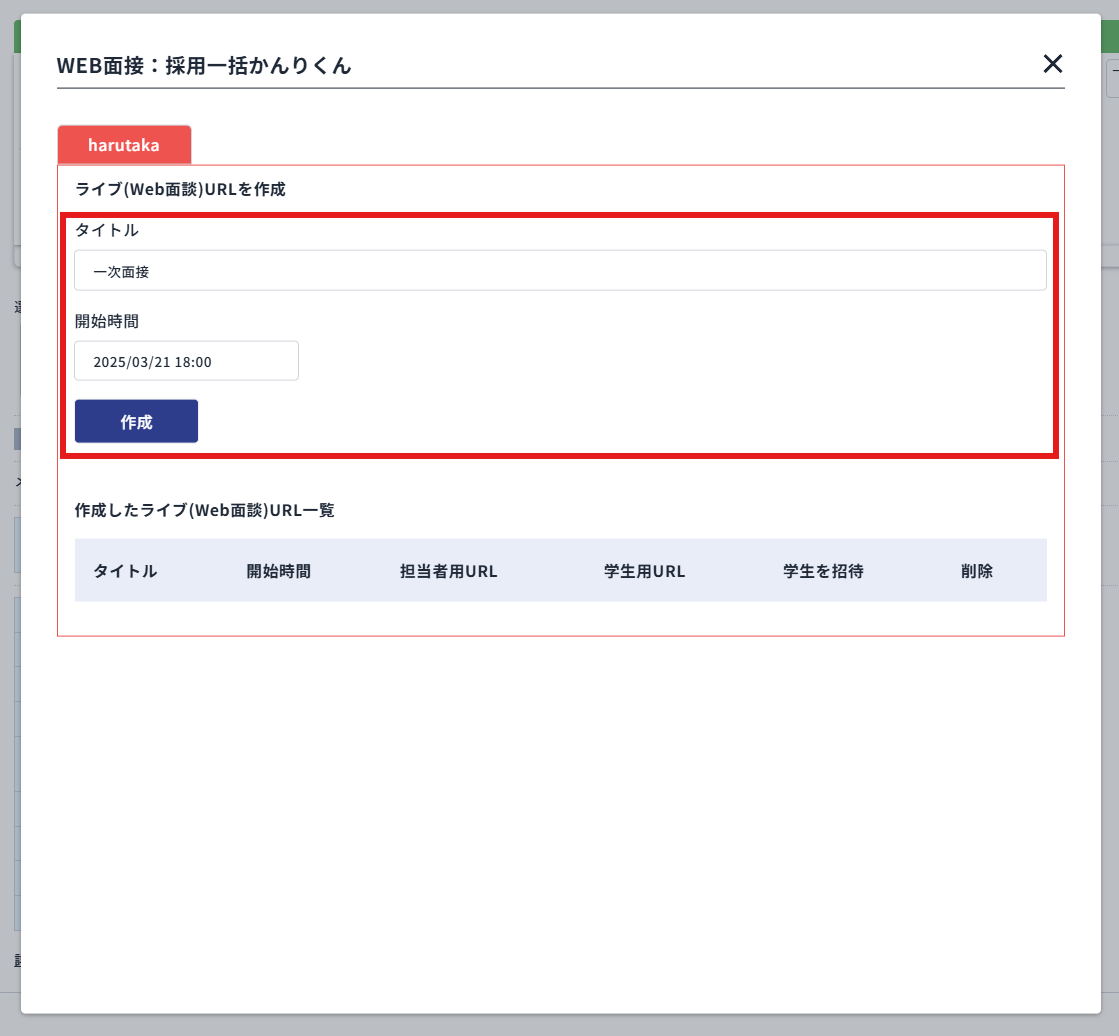The width and height of the screenshot is (1119, 1036).
Task: Click the partially hidden button at right edge
Action: 1112,78
